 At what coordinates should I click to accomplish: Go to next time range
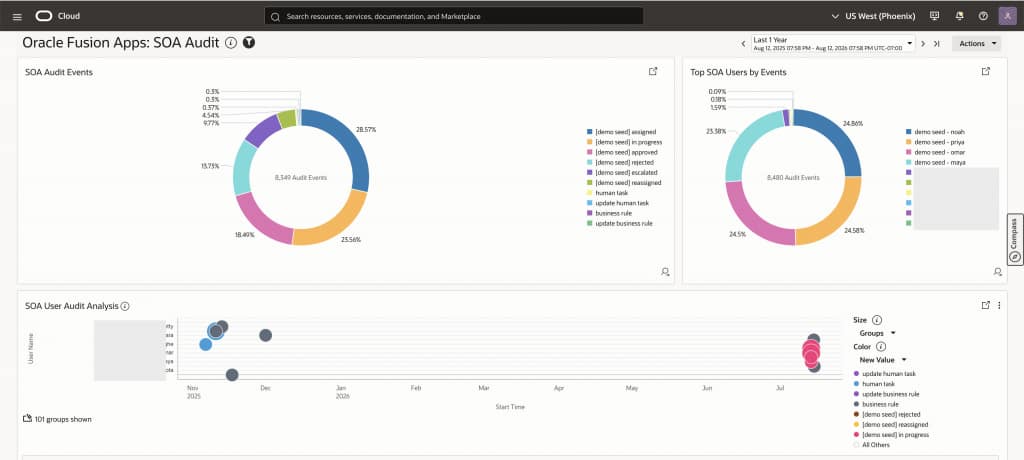(923, 44)
